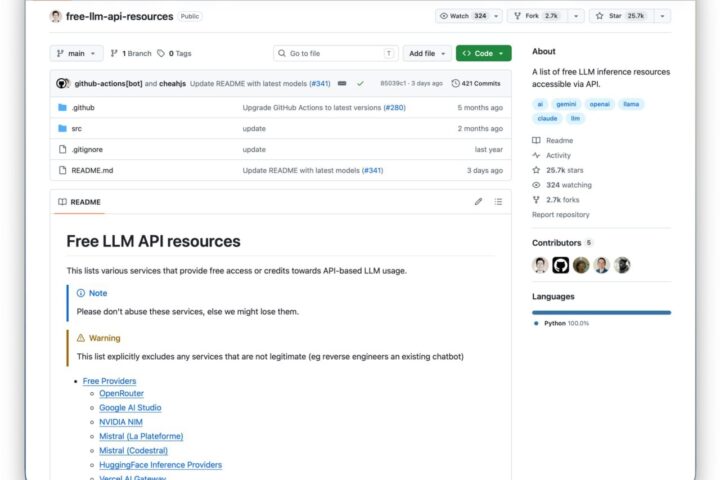Click the Tags label icon

161,53
